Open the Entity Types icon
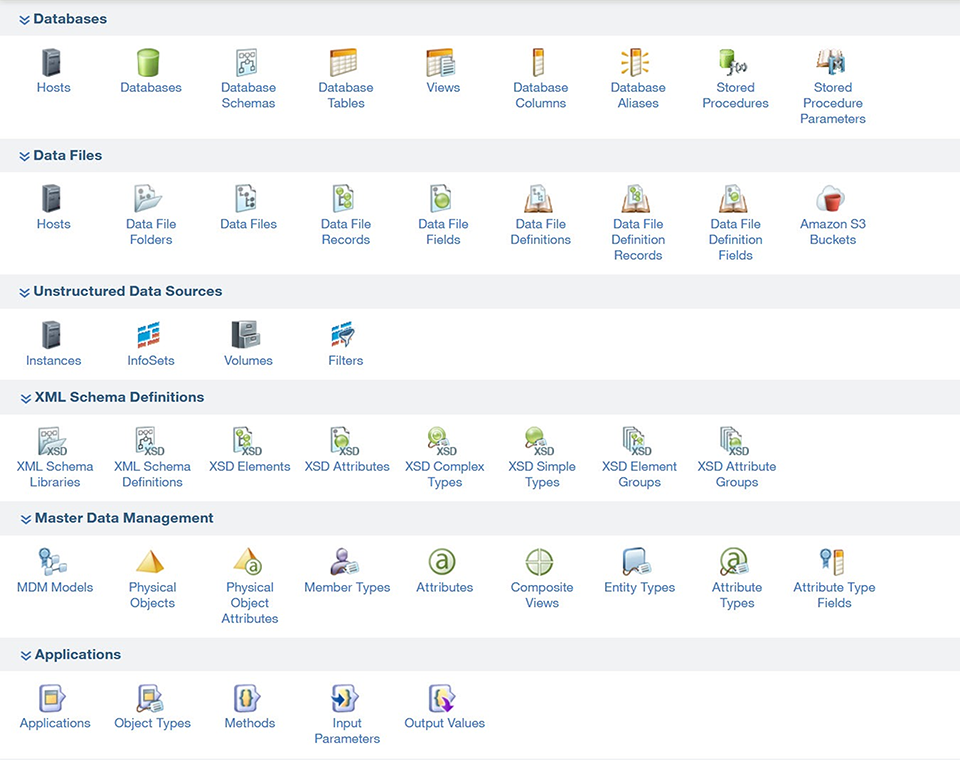Screen dimensions: 960x760 coord(637,562)
